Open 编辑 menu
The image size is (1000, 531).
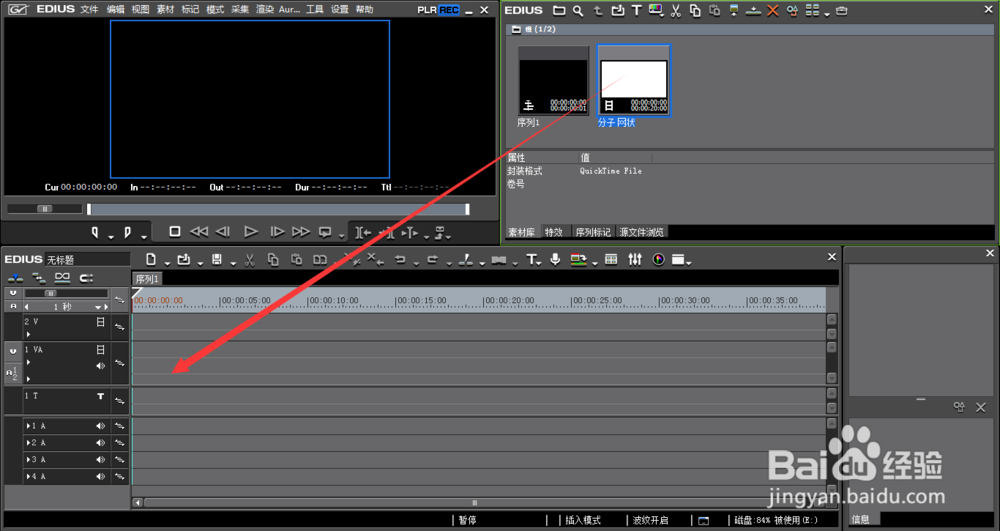[x=115, y=10]
